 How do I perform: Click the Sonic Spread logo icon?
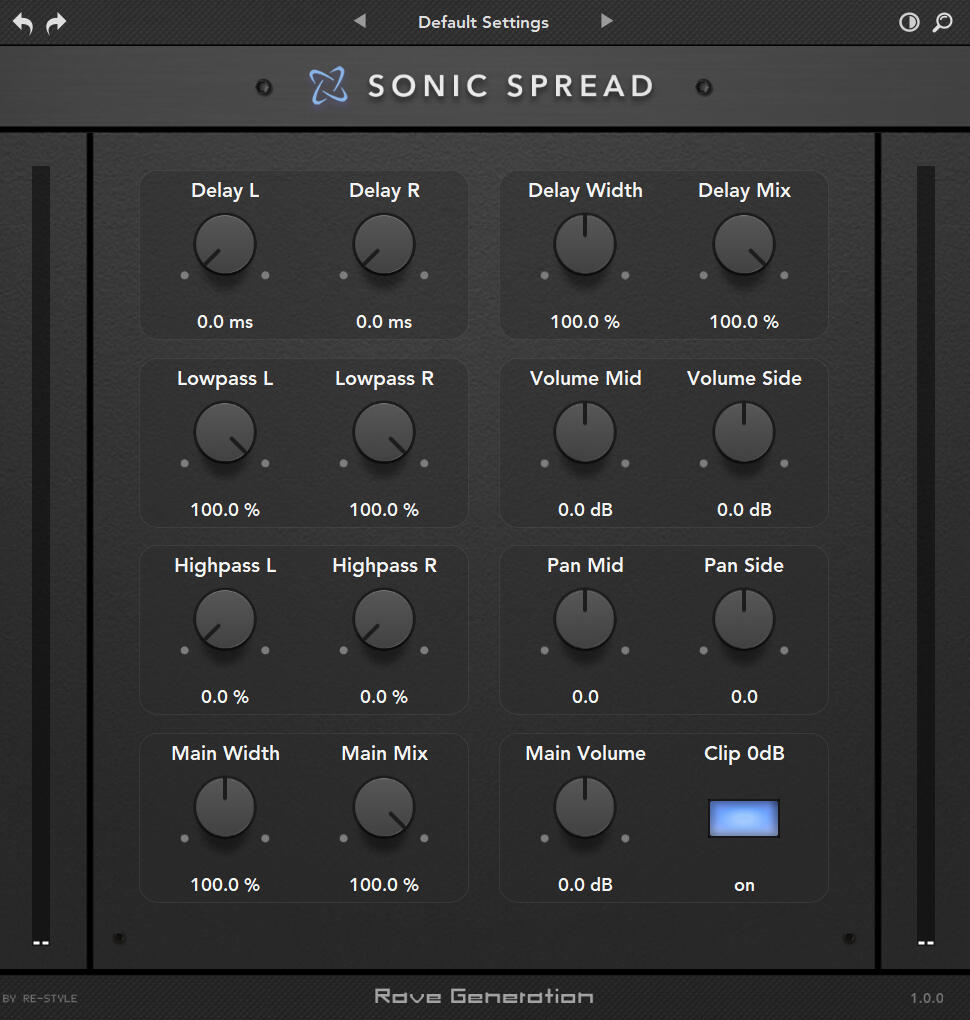point(331,86)
